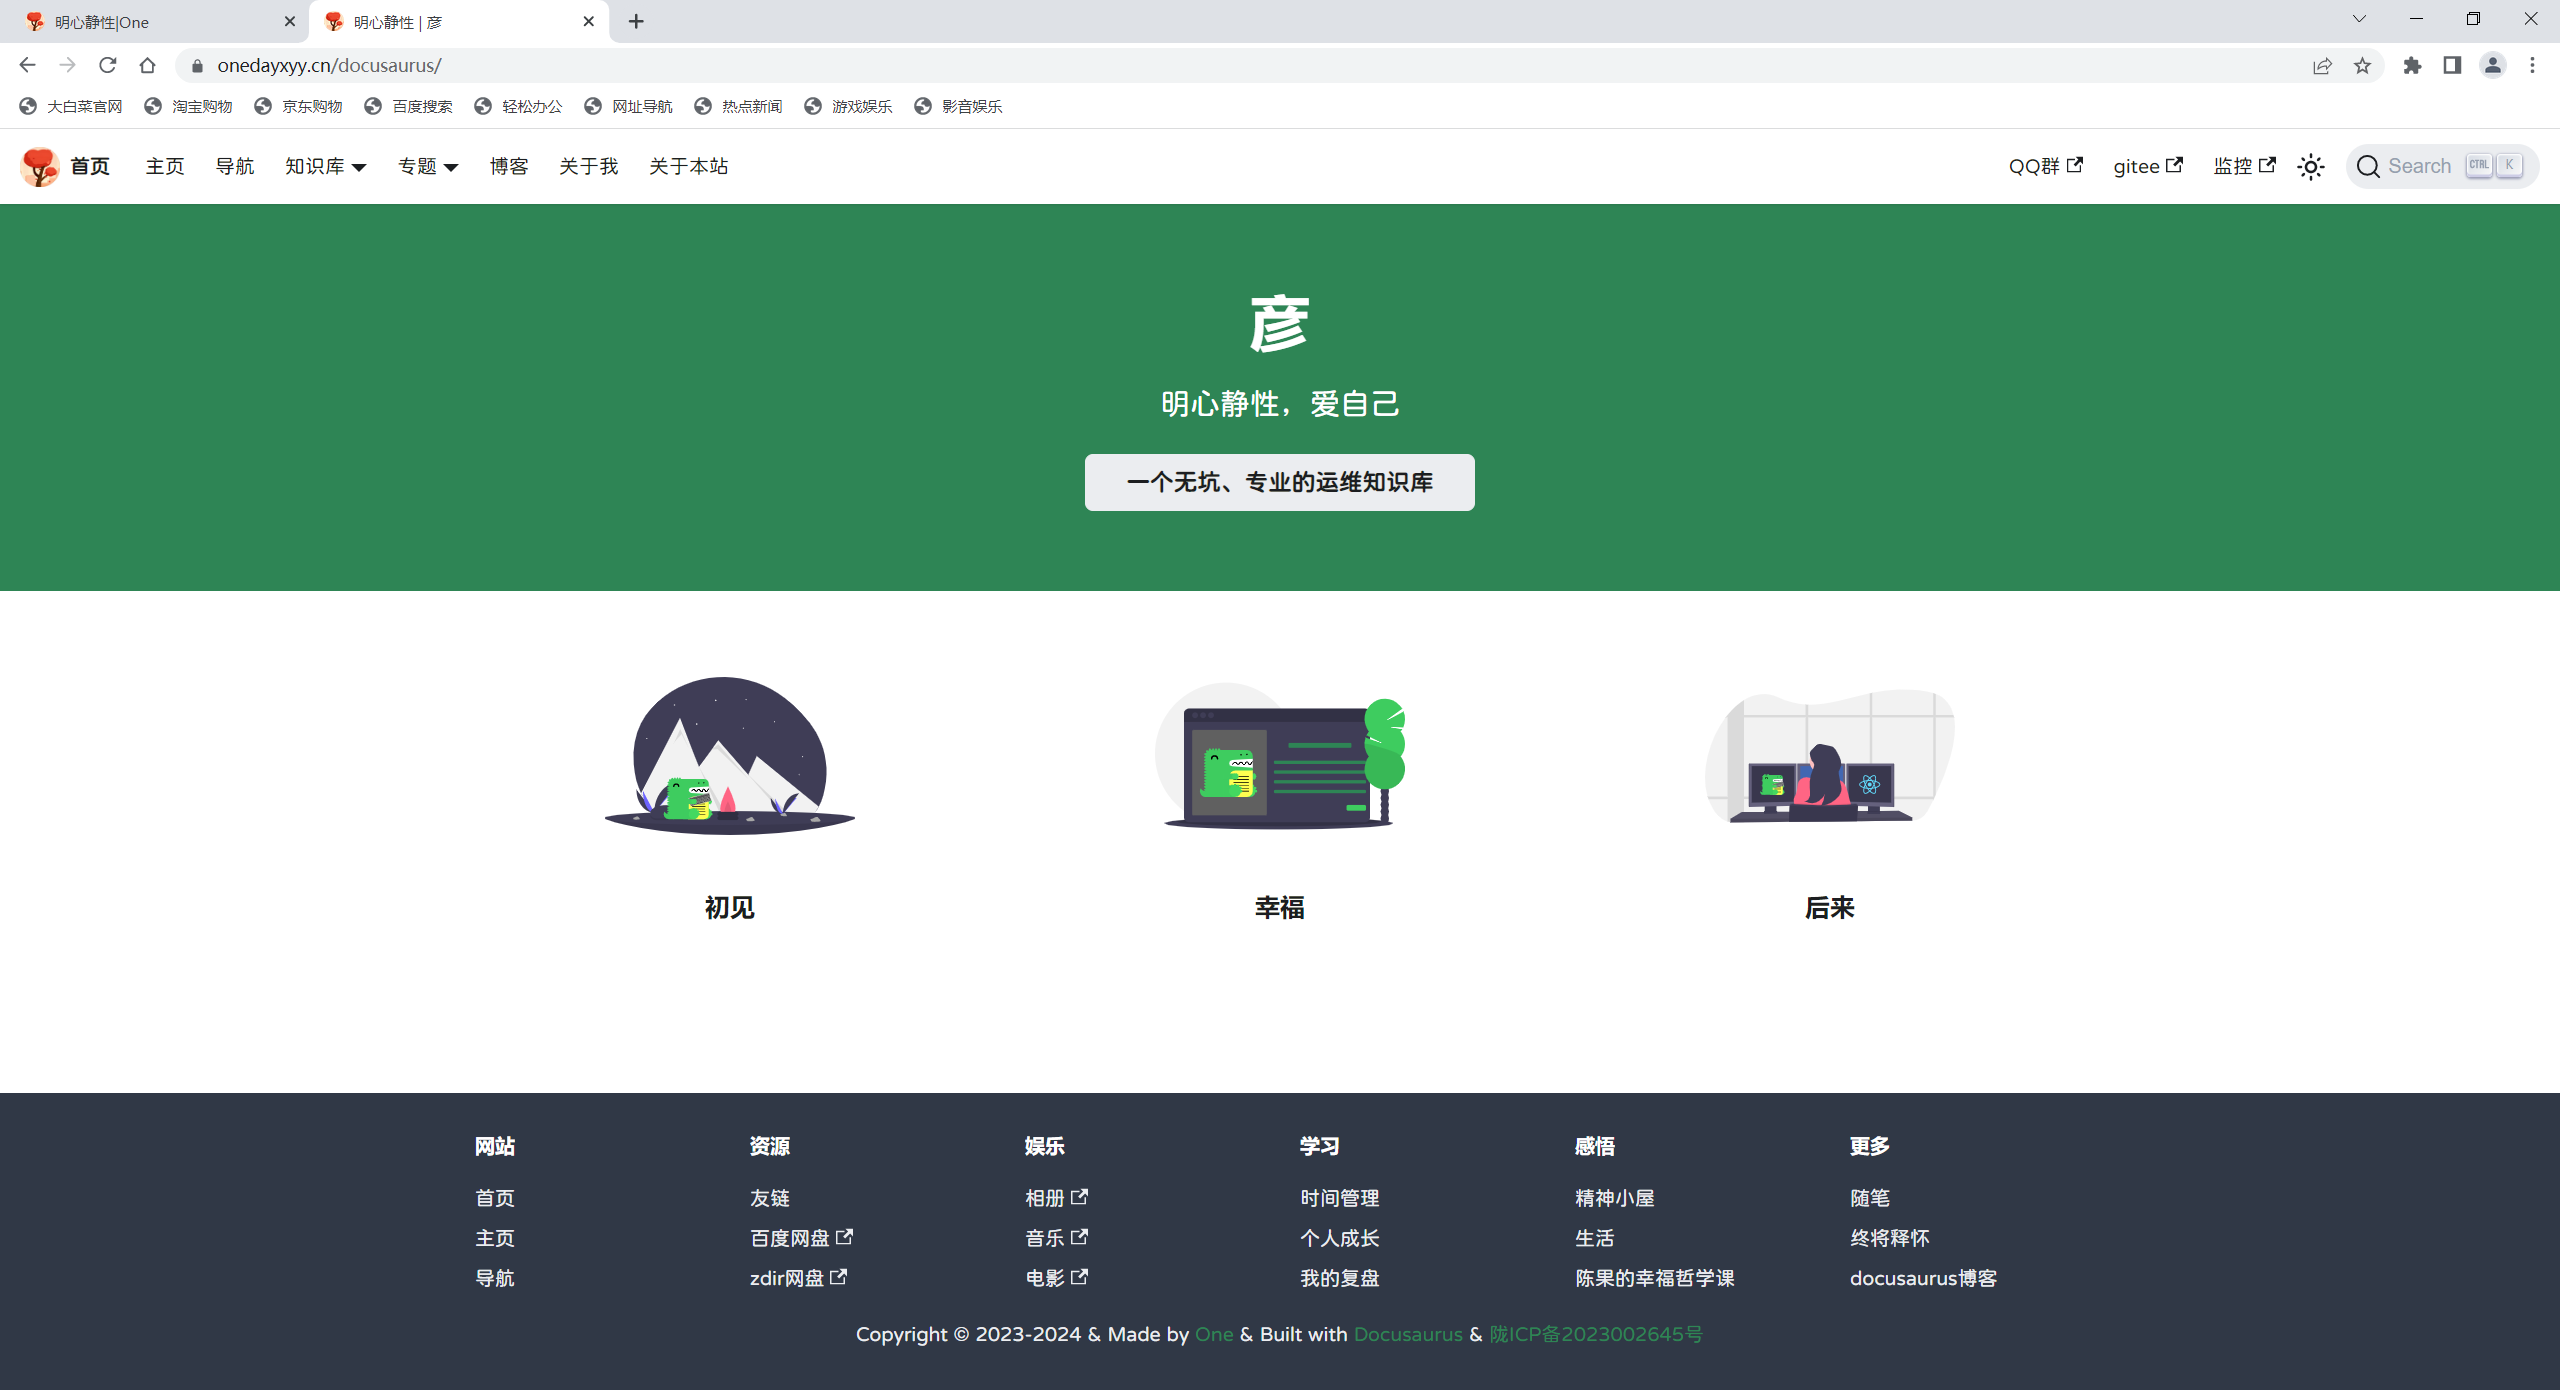
Task: Click the site logo beside 首页
Action: [40, 167]
